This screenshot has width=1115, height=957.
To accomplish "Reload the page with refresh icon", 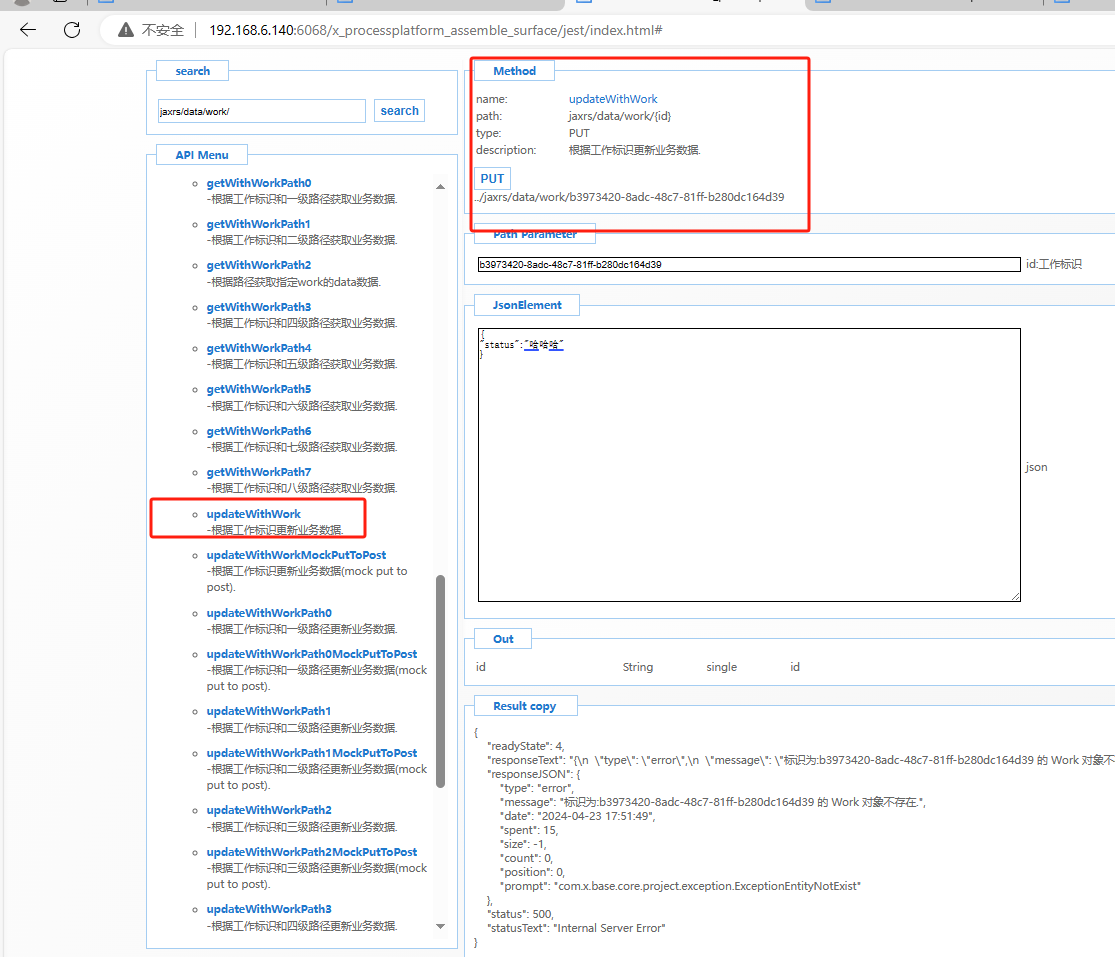I will click(72, 30).
